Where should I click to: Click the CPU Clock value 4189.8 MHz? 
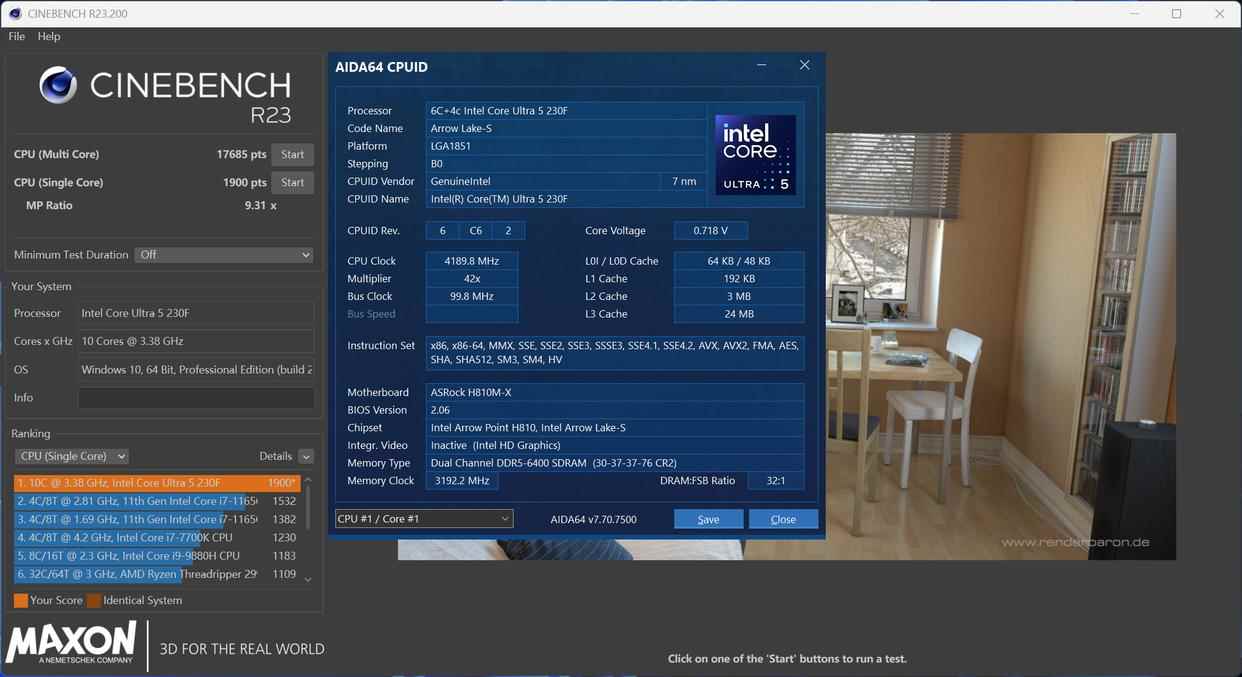coord(472,261)
